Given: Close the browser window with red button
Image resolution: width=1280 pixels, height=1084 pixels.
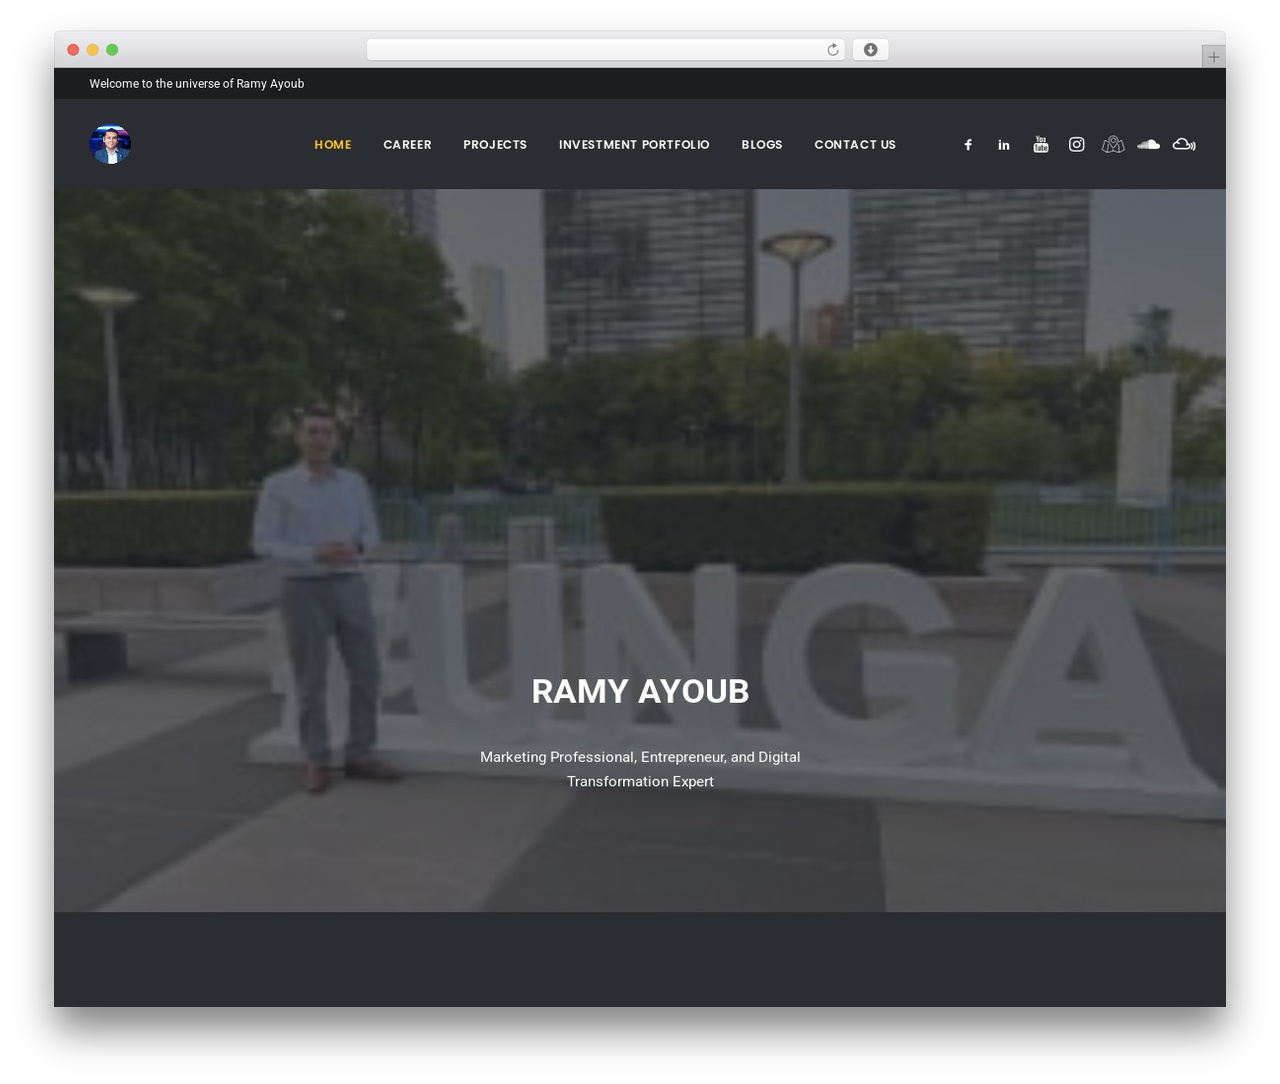Looking at the screenshot, I should [x=73, y=50].
